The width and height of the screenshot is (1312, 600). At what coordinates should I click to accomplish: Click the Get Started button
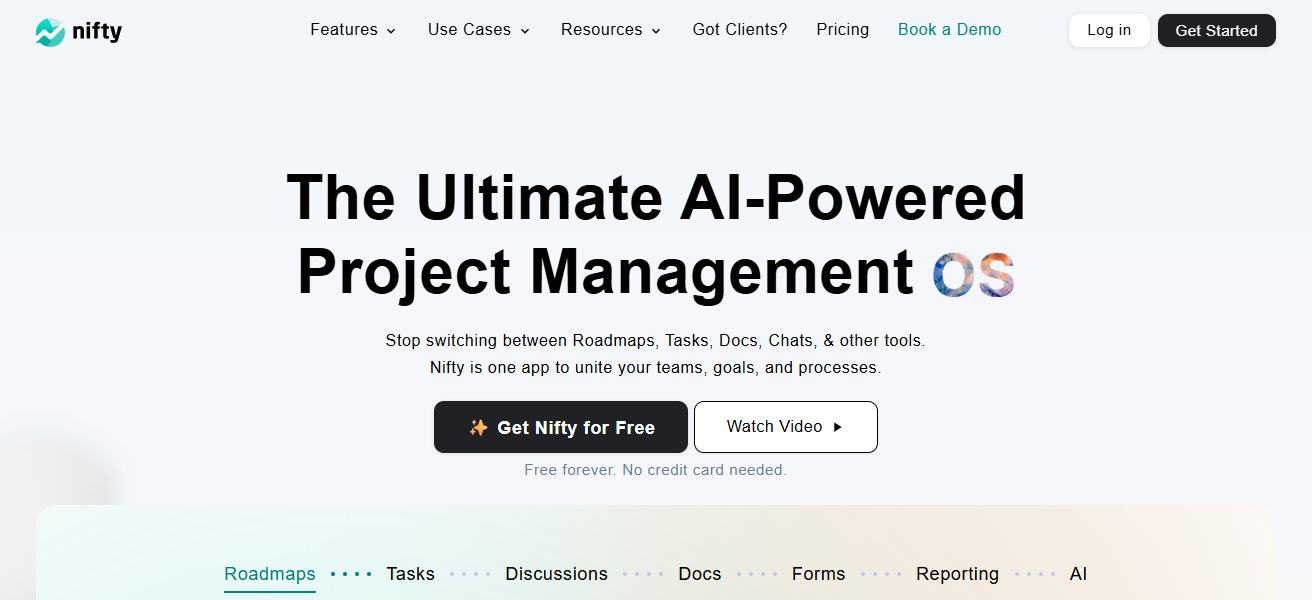click(1216, 31)
